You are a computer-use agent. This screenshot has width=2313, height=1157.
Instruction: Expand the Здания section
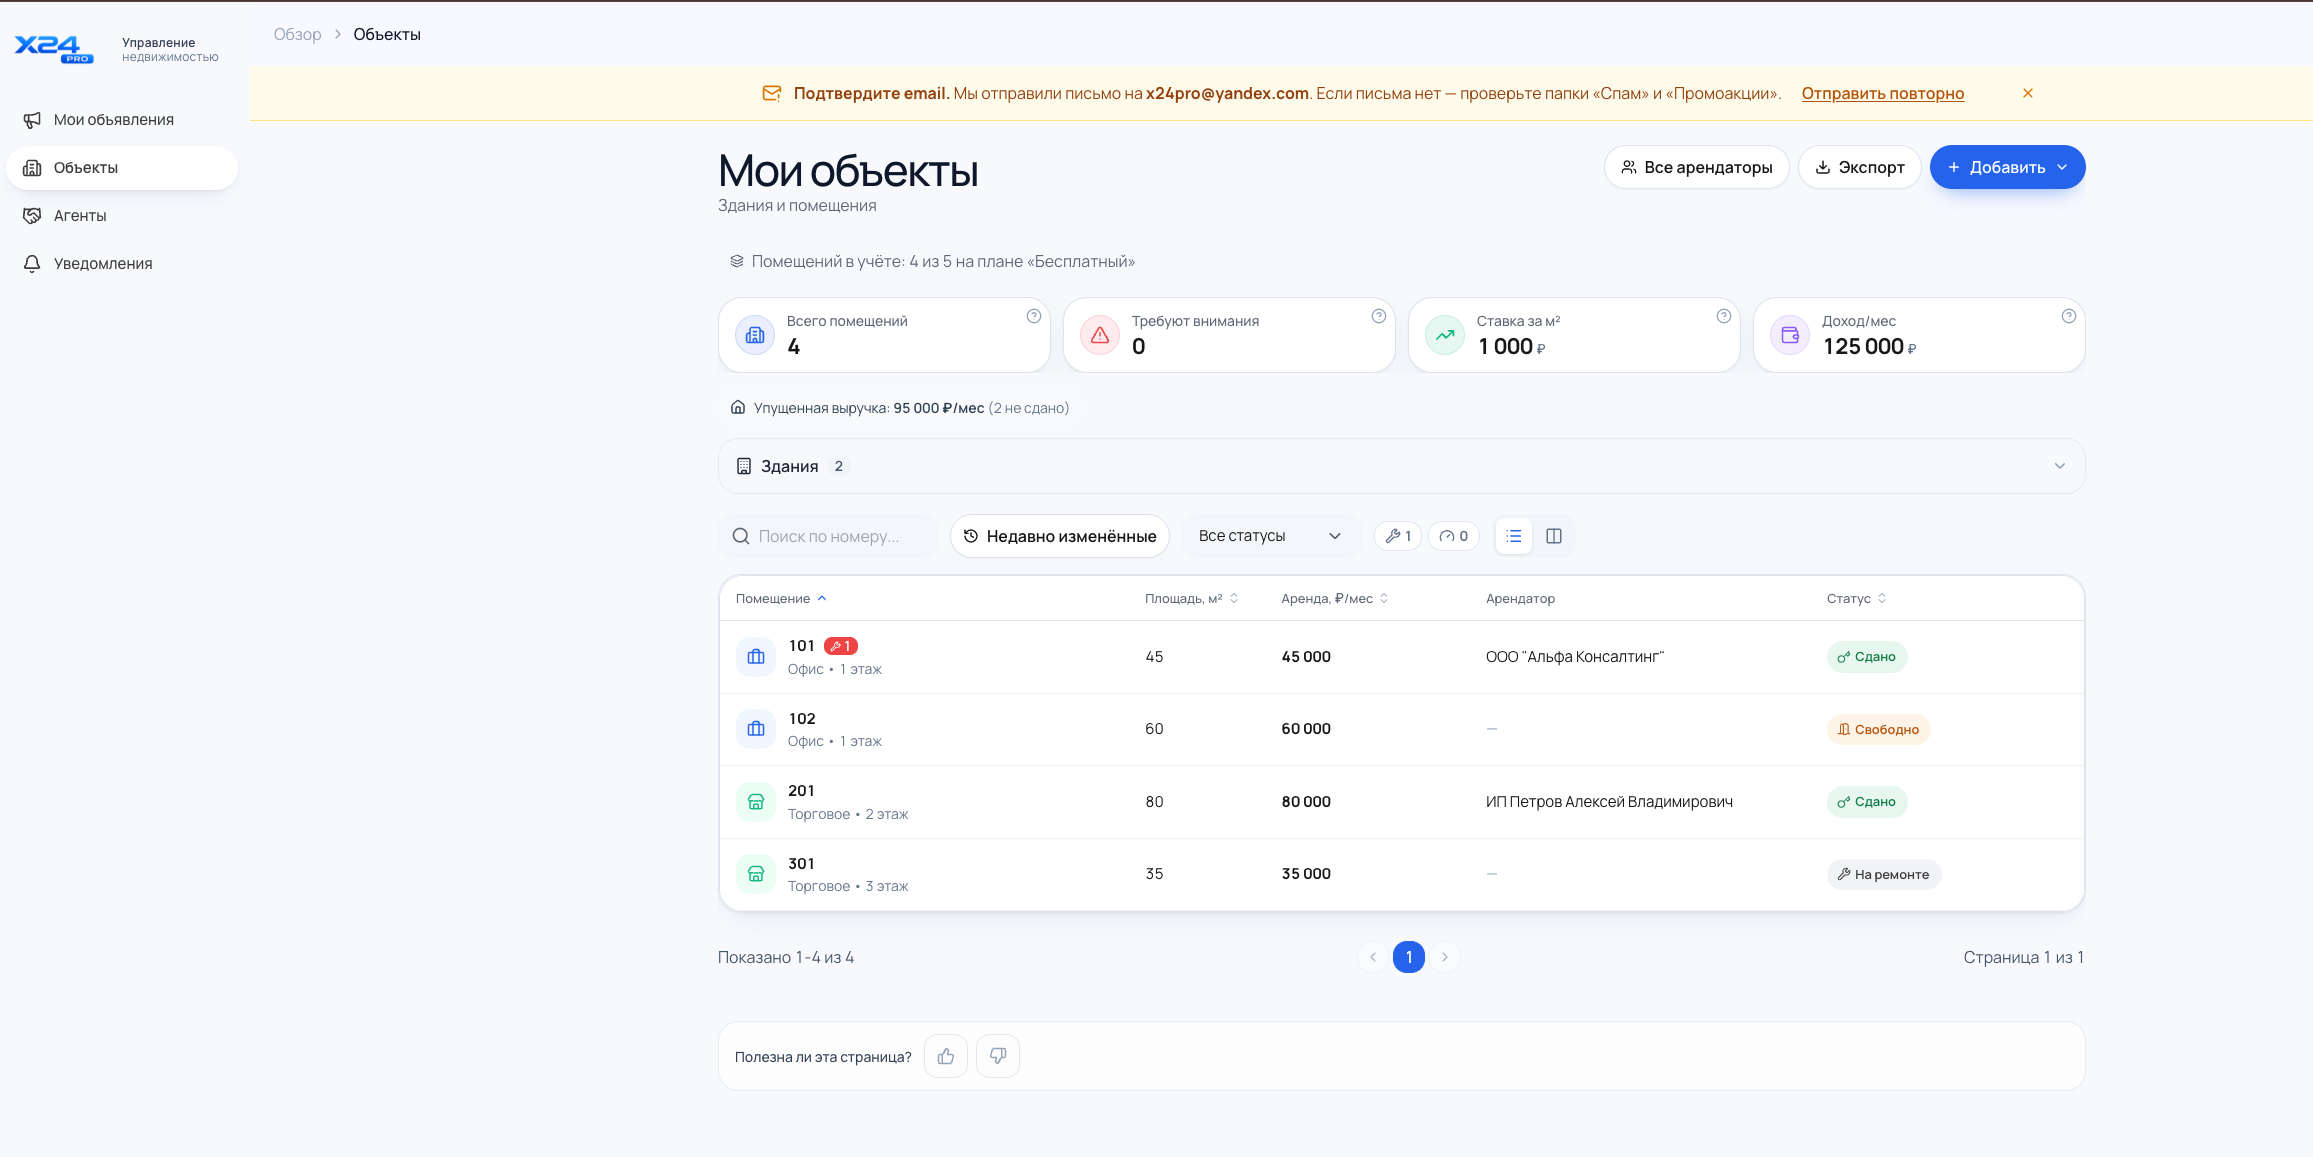[x=1401, y=466]
